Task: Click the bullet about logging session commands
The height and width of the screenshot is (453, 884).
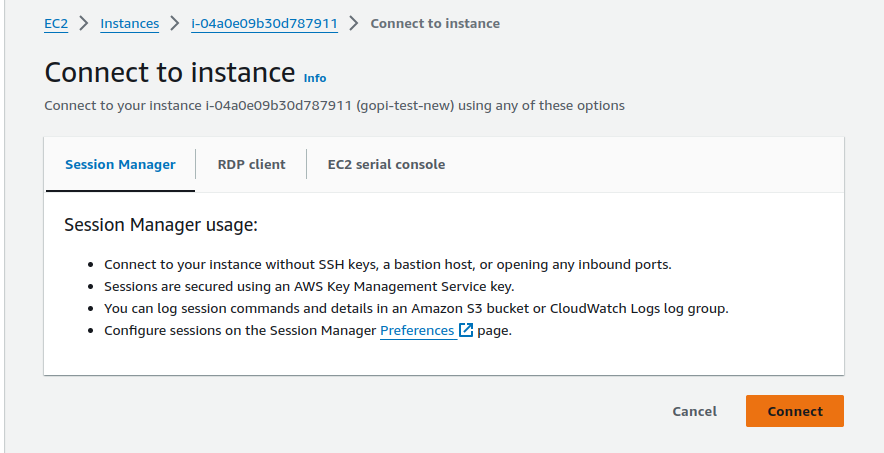Action: point(416,309)
